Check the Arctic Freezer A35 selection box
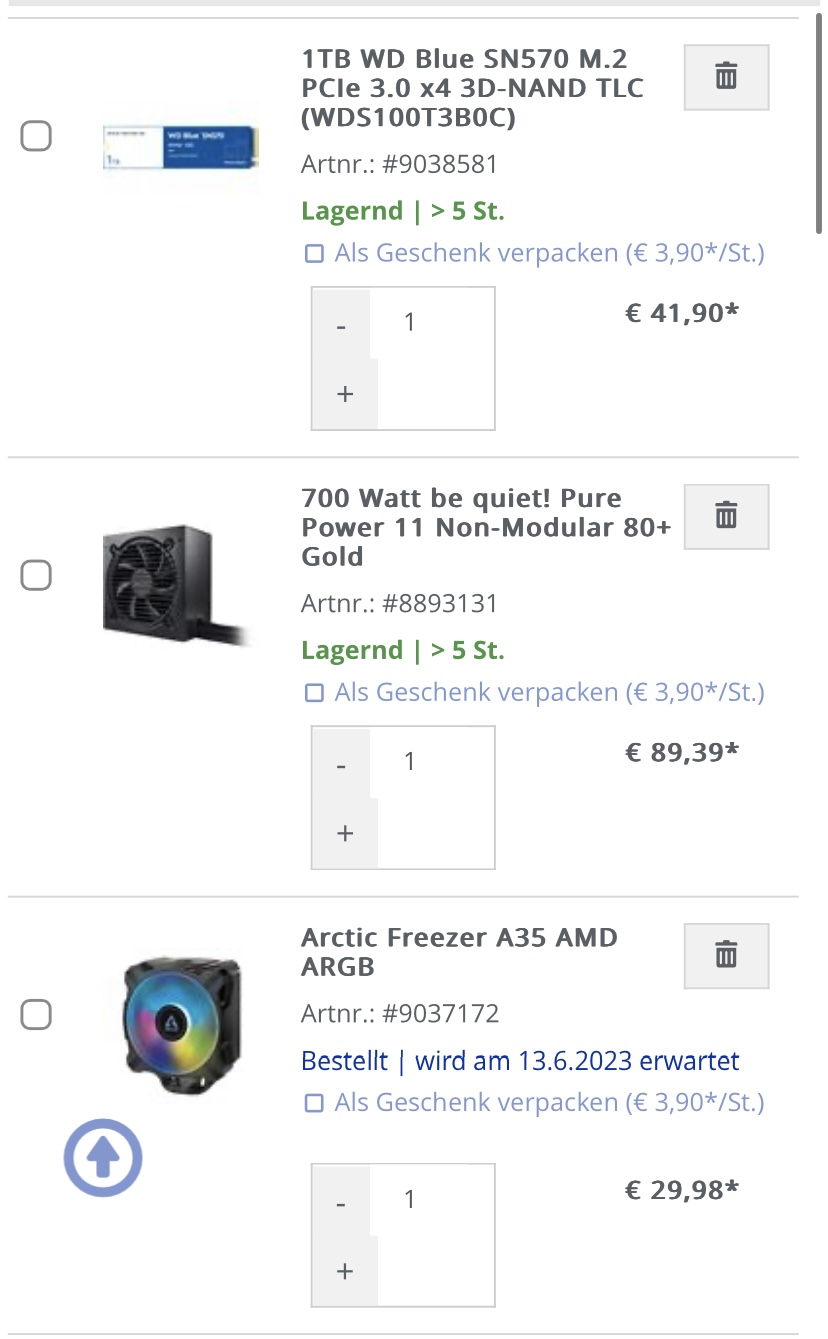Image resolution: width=828 pixels, height=1339 pixels. (37, 1015)
